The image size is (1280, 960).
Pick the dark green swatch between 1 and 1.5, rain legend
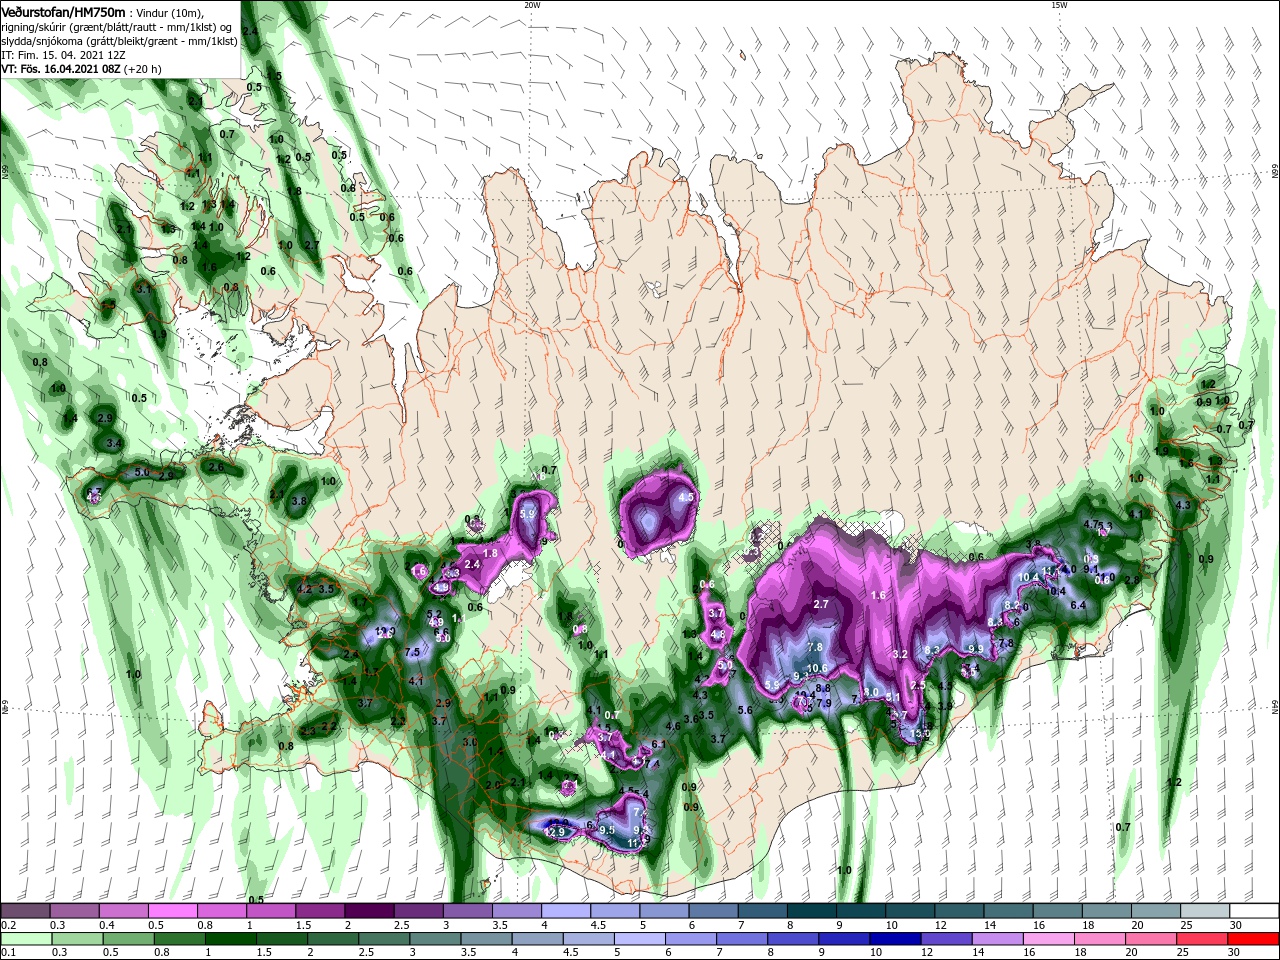pyautogui.click(x=229, y=939)
